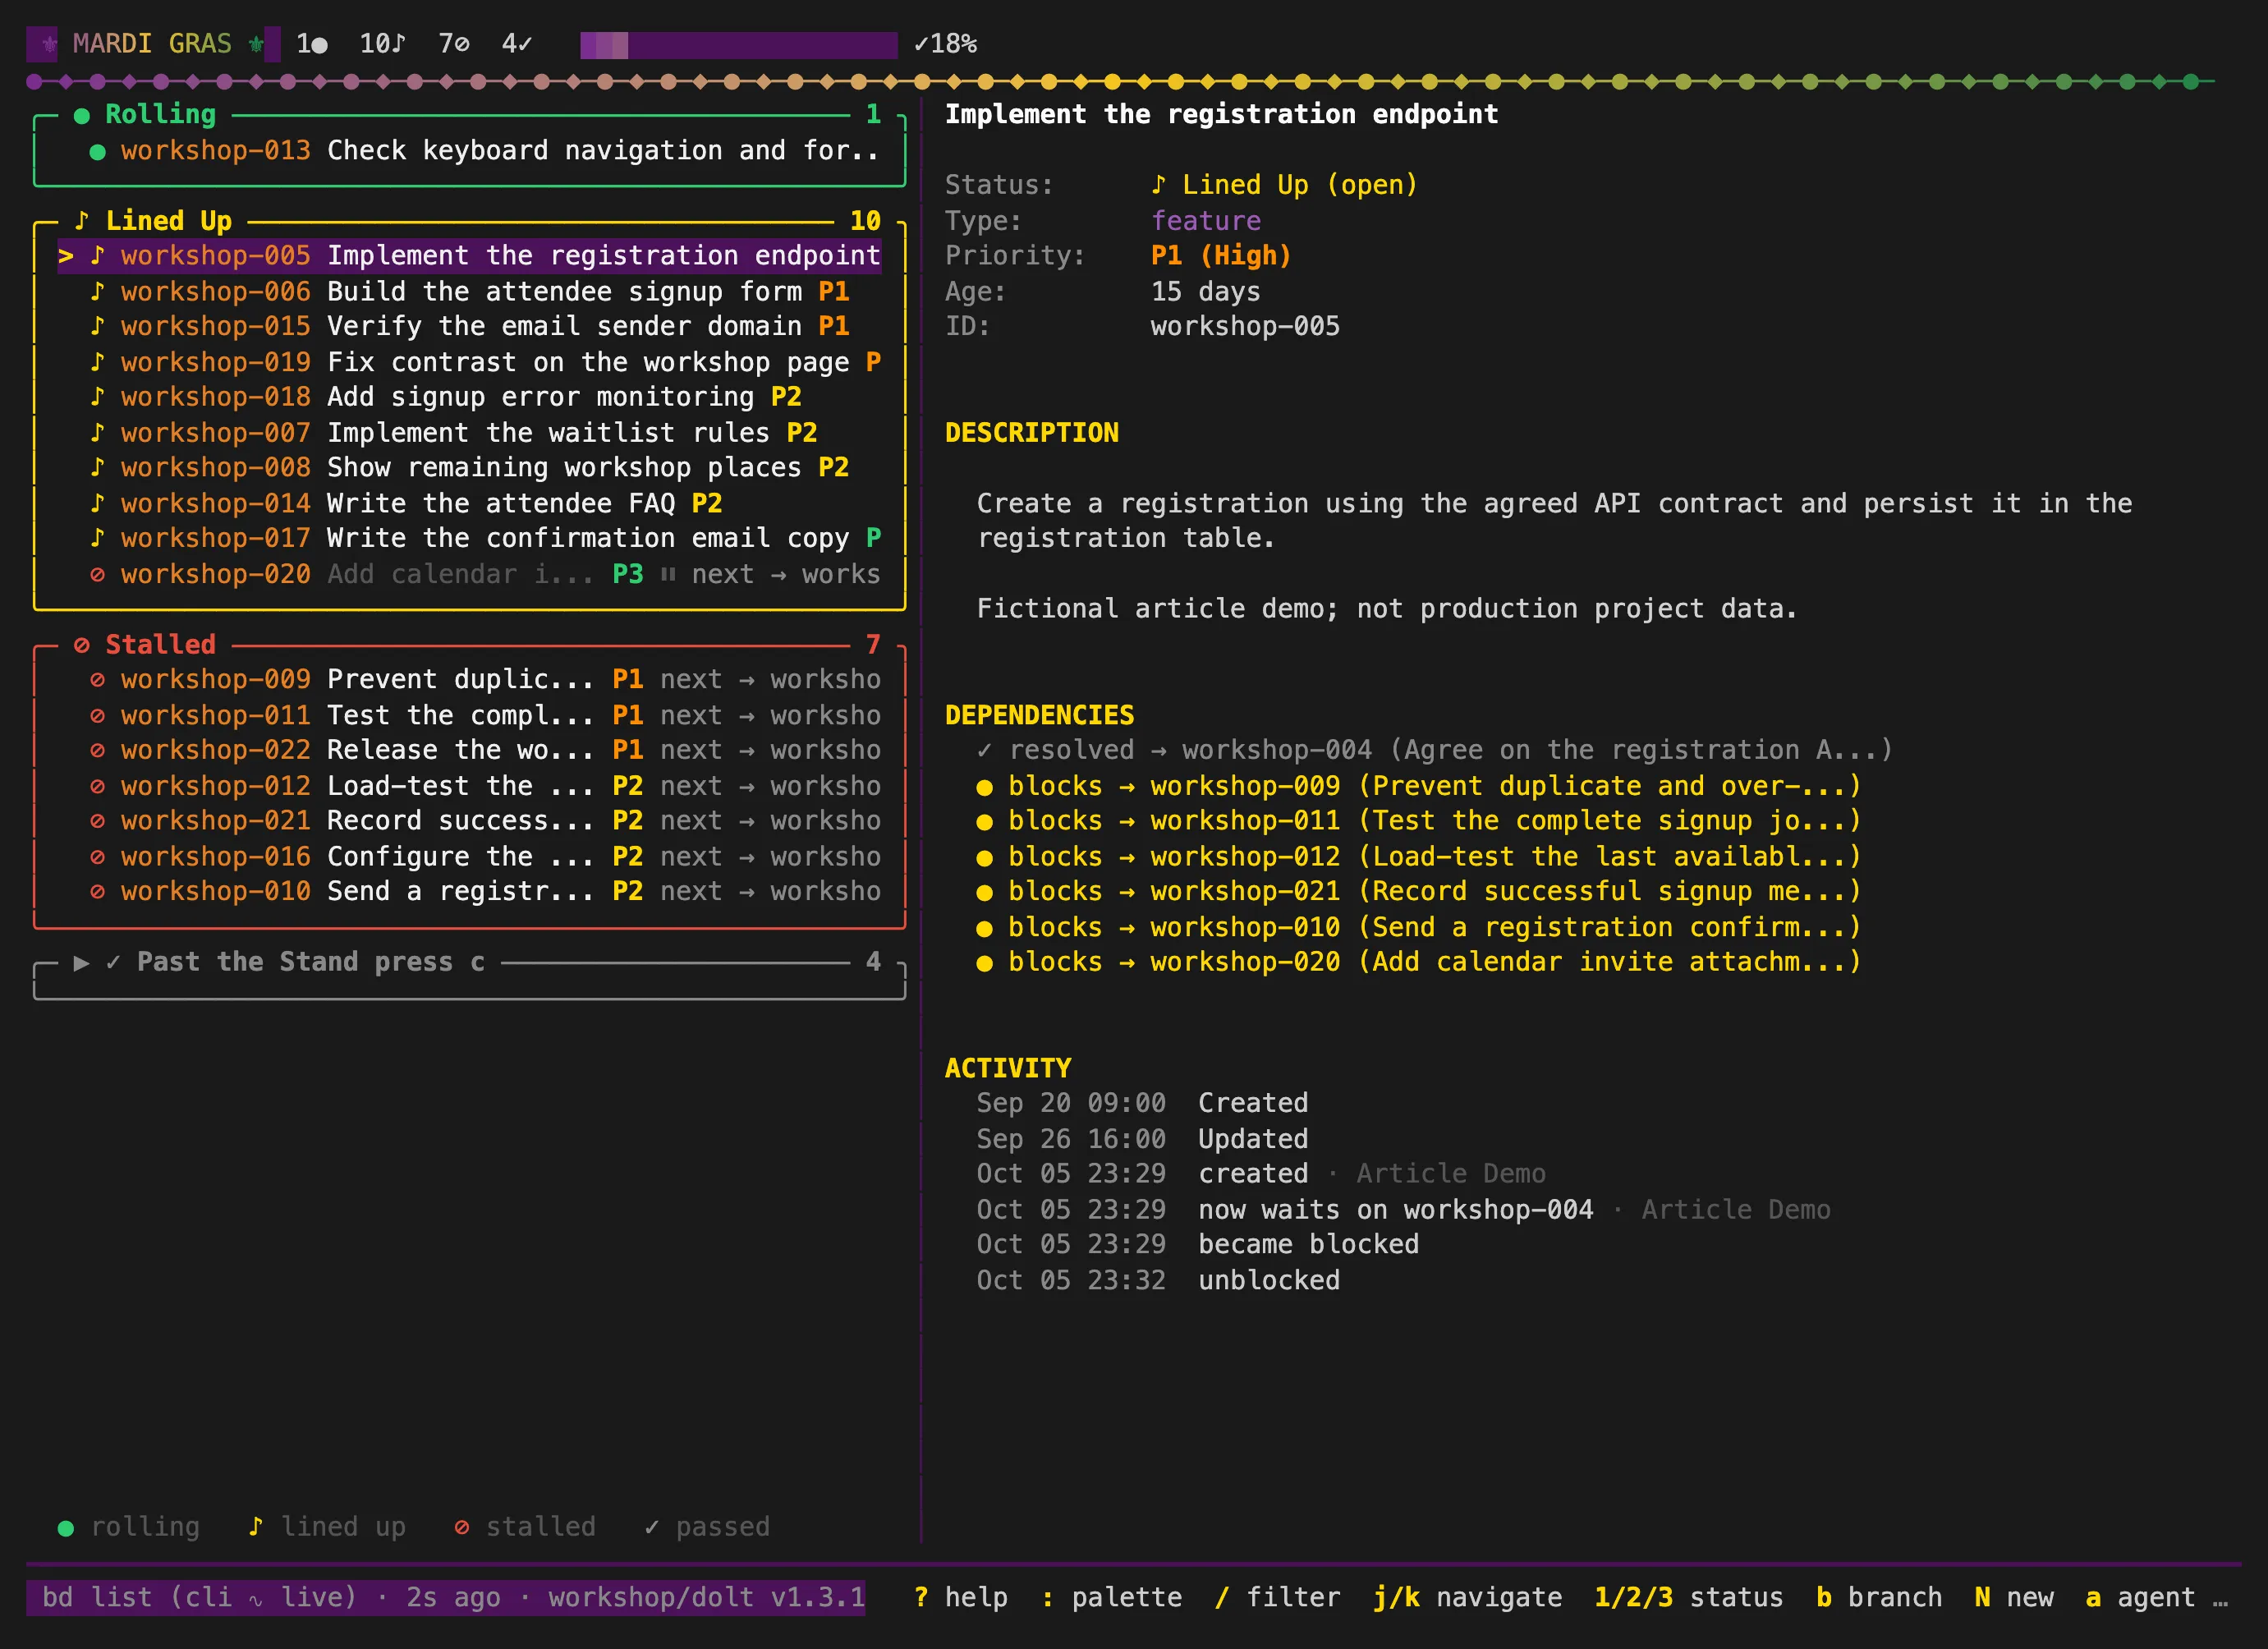Viewport: 2268px width, 1649px height.
Task: Select workshop-007 Implement the waitlist rules
Action: click(469, 433)
